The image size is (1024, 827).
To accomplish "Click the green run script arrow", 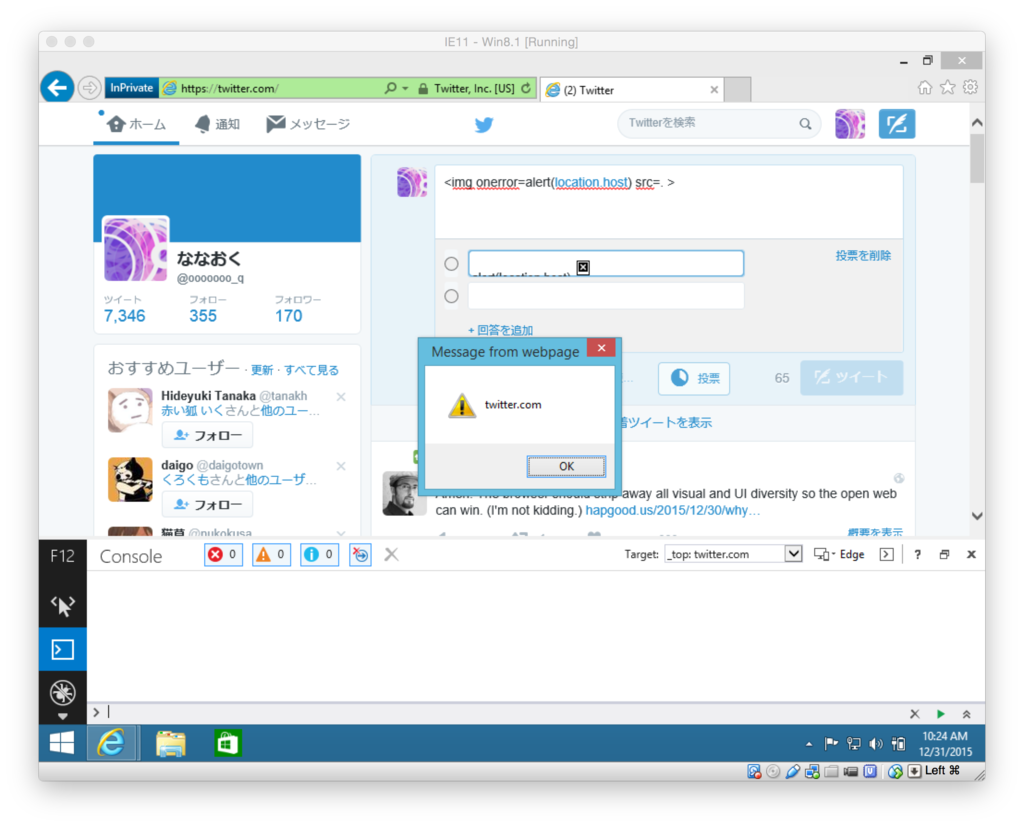I will click(940, 714).
